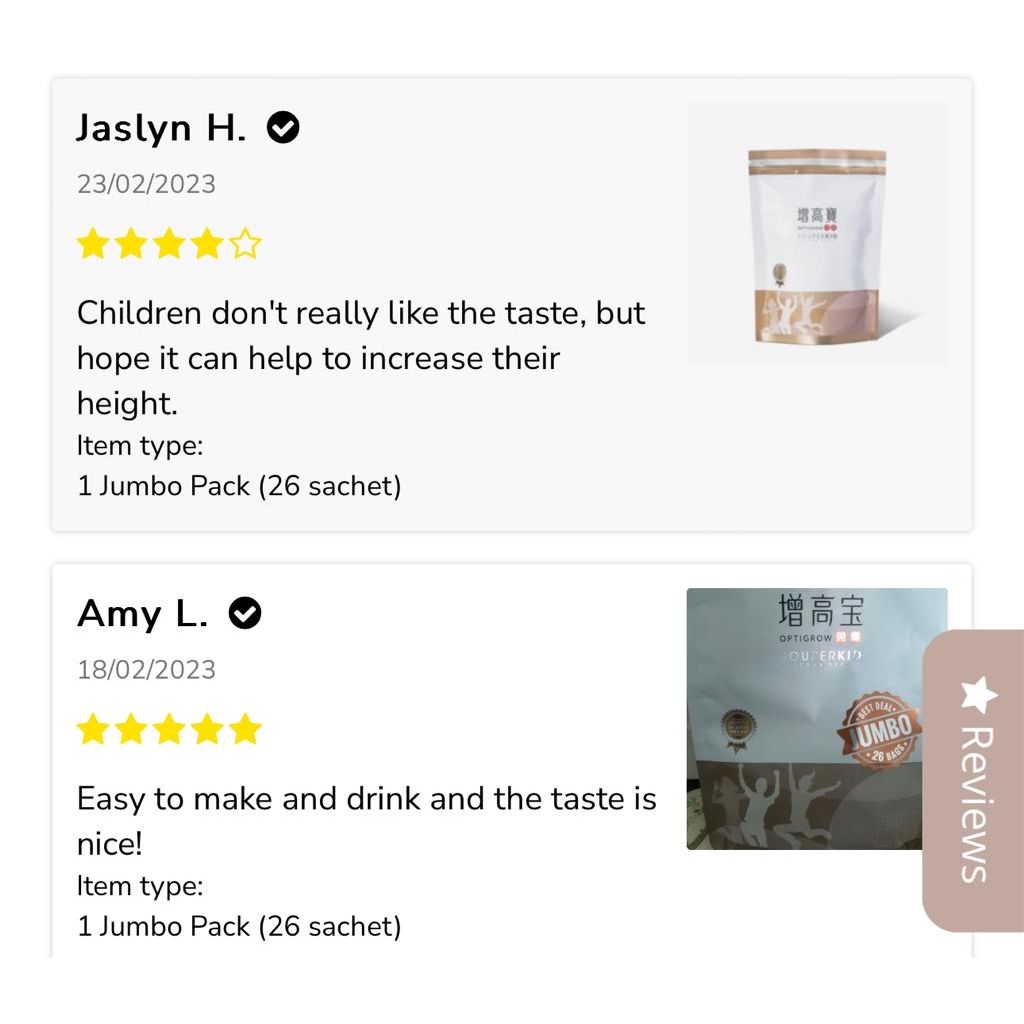Click verified badge next to Jaslyn H.
This screenshot has width=1024, height=1024.
tap(283, 127)
